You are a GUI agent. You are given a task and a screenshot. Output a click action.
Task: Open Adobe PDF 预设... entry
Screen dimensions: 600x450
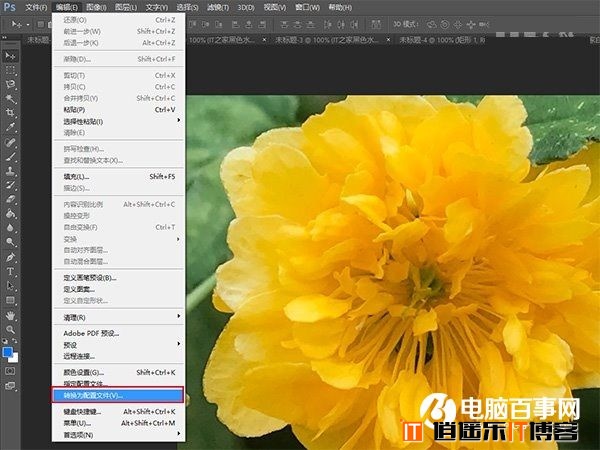[x=119, y=333]
